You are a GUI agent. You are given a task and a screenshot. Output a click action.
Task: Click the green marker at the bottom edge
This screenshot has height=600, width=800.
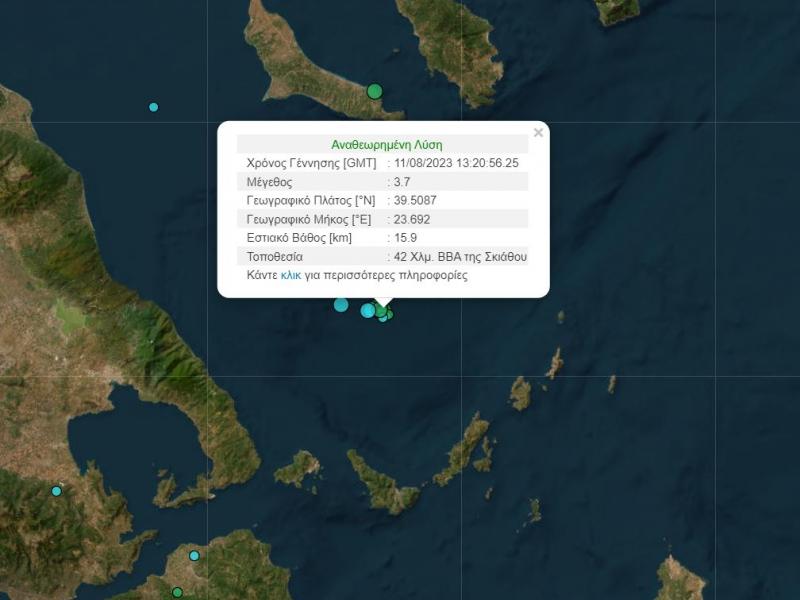click(177, 593)
